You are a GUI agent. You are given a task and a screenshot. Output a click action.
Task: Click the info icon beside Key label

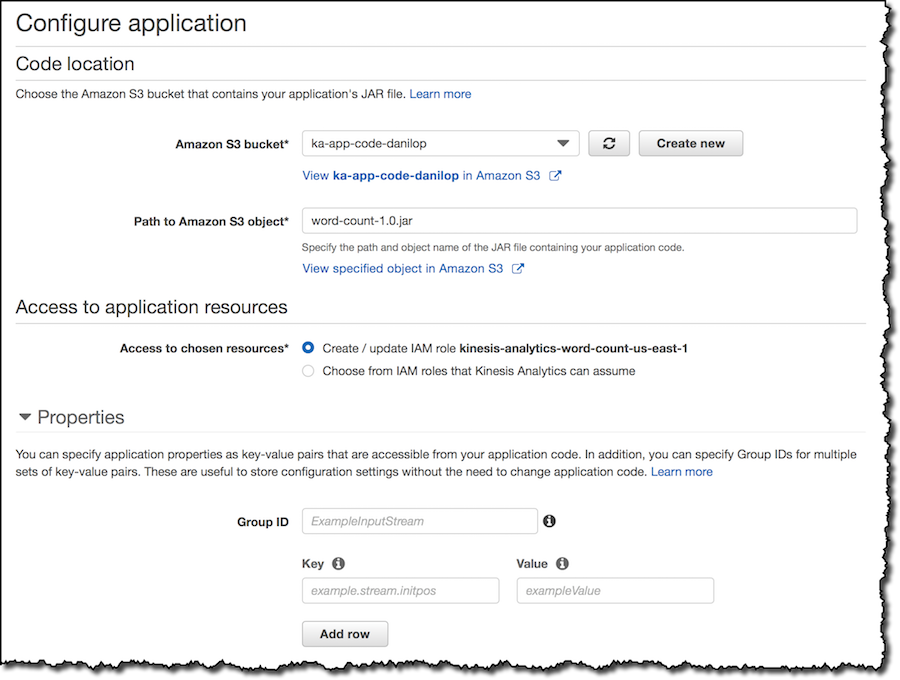339,564
